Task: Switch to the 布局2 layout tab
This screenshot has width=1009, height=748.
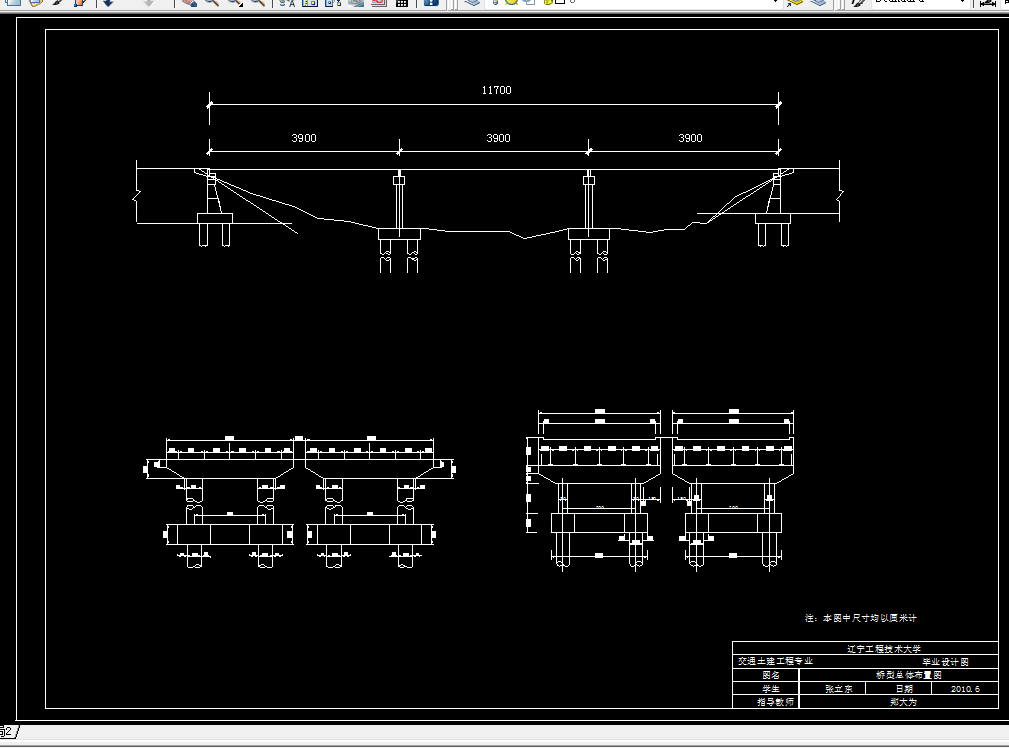Action: [x=8, y=731]
